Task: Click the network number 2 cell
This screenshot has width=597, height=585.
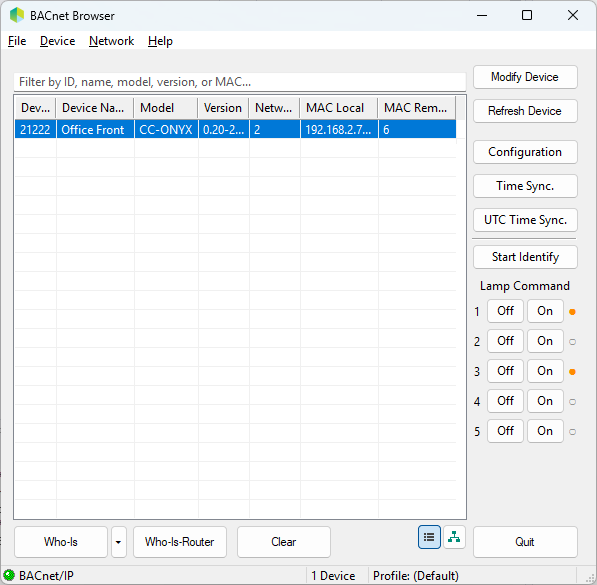Action: coord(274,129)
